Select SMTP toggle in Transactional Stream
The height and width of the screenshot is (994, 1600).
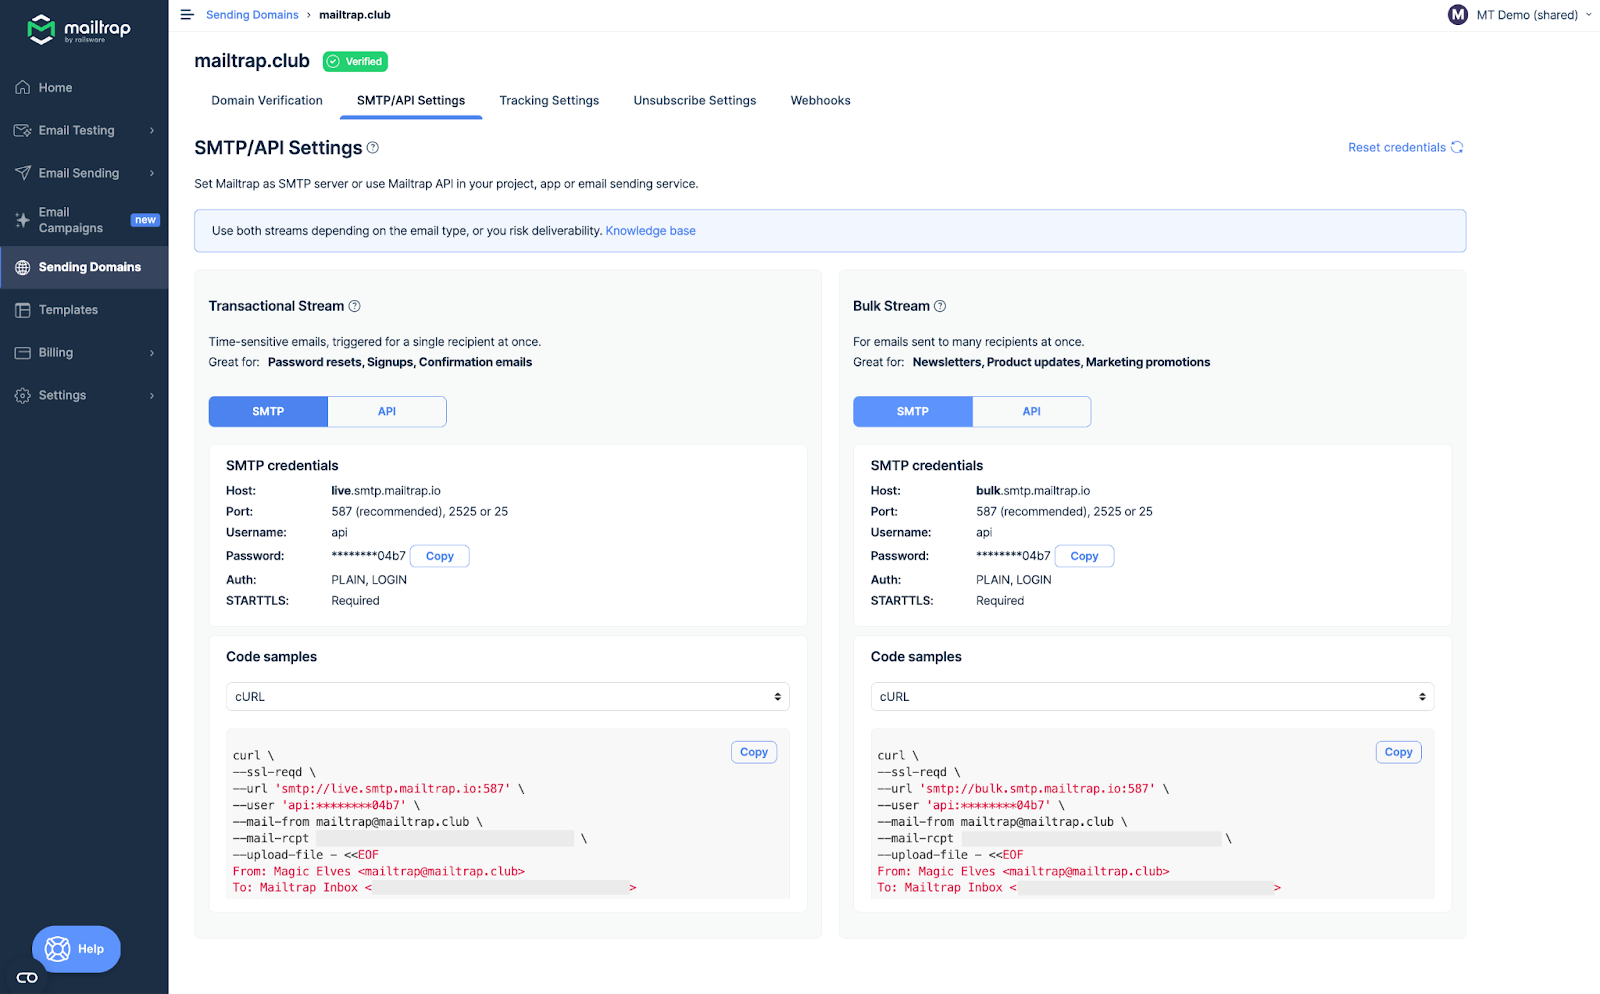click(268, 412)
